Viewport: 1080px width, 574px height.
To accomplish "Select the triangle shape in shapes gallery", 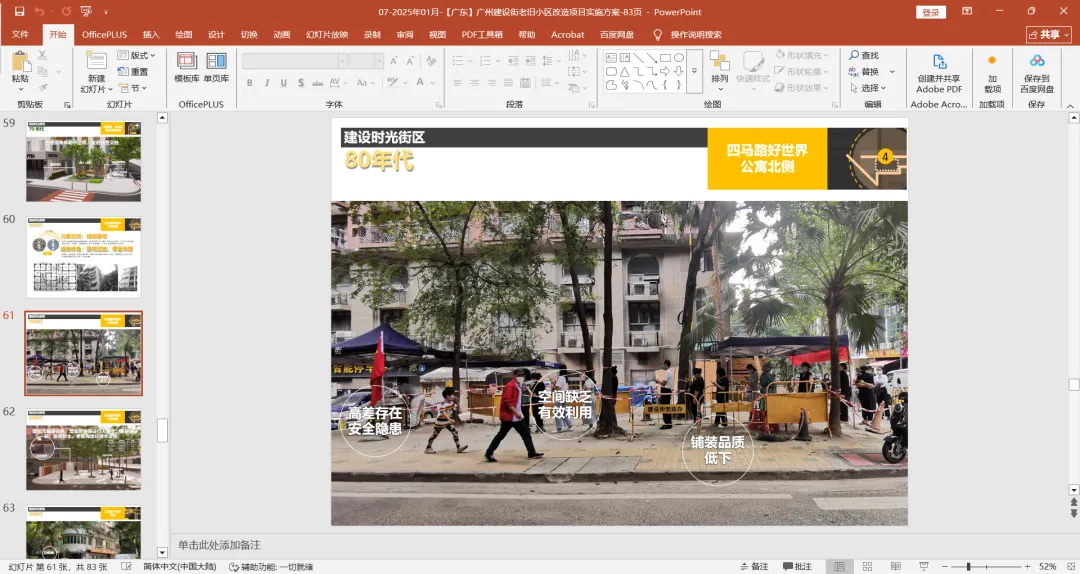I will pyautogui.click(x=624, y=72).
